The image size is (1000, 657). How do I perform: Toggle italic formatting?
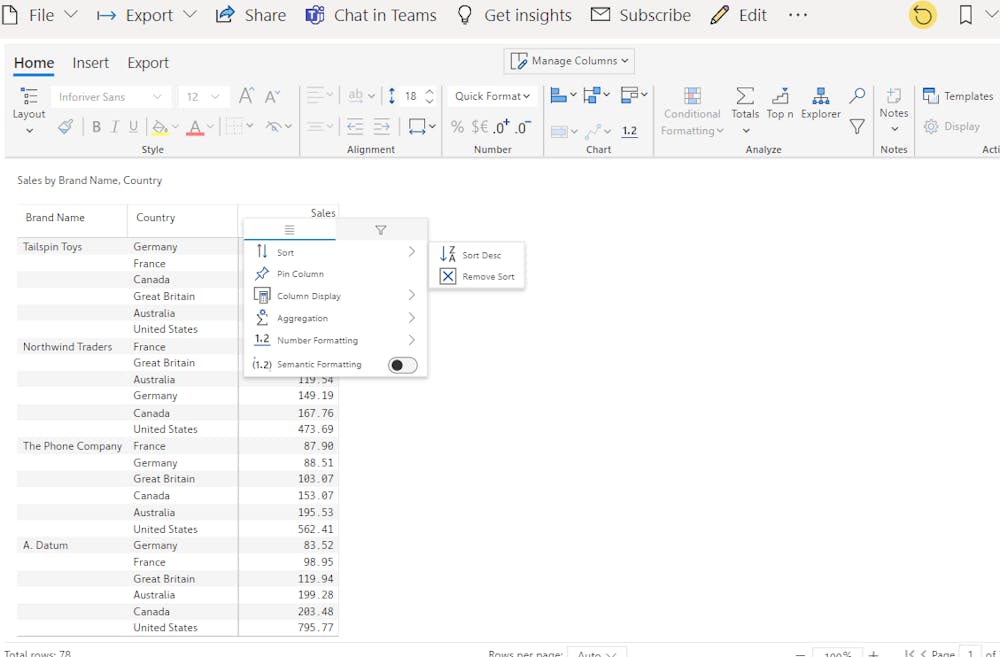pos(115,127)
